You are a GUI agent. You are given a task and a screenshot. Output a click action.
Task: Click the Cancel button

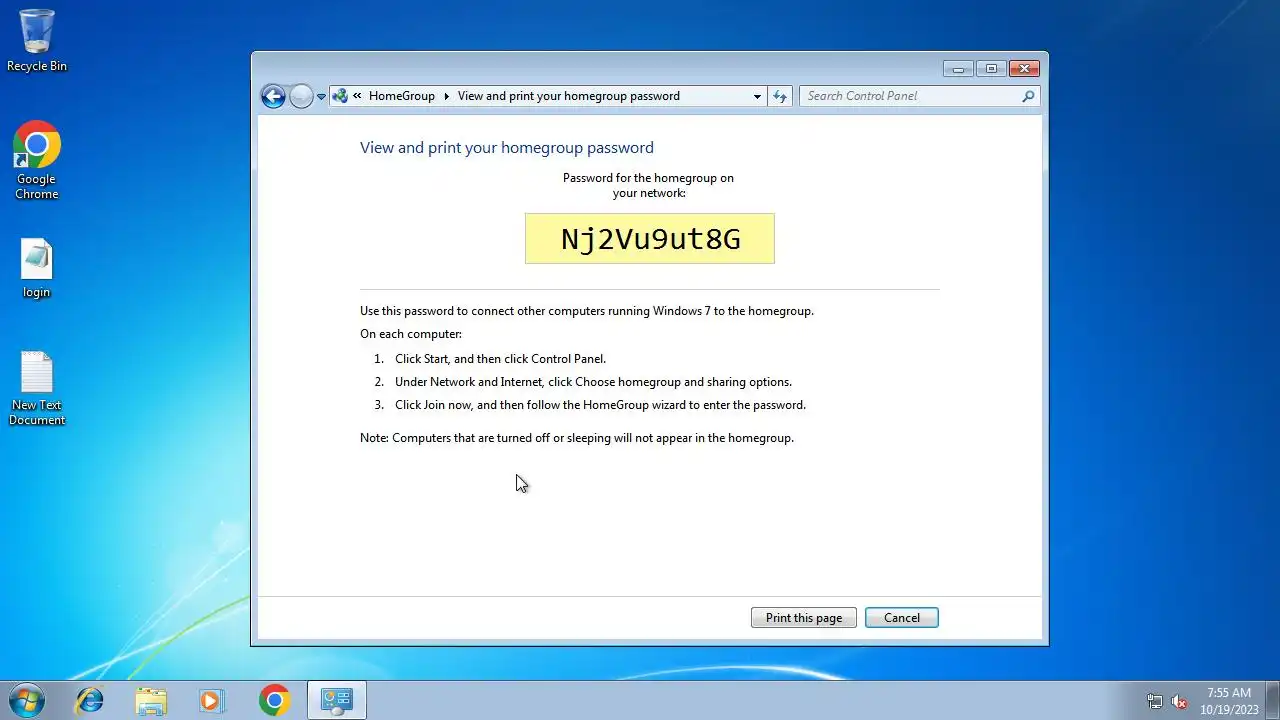(x=902, y=618)
